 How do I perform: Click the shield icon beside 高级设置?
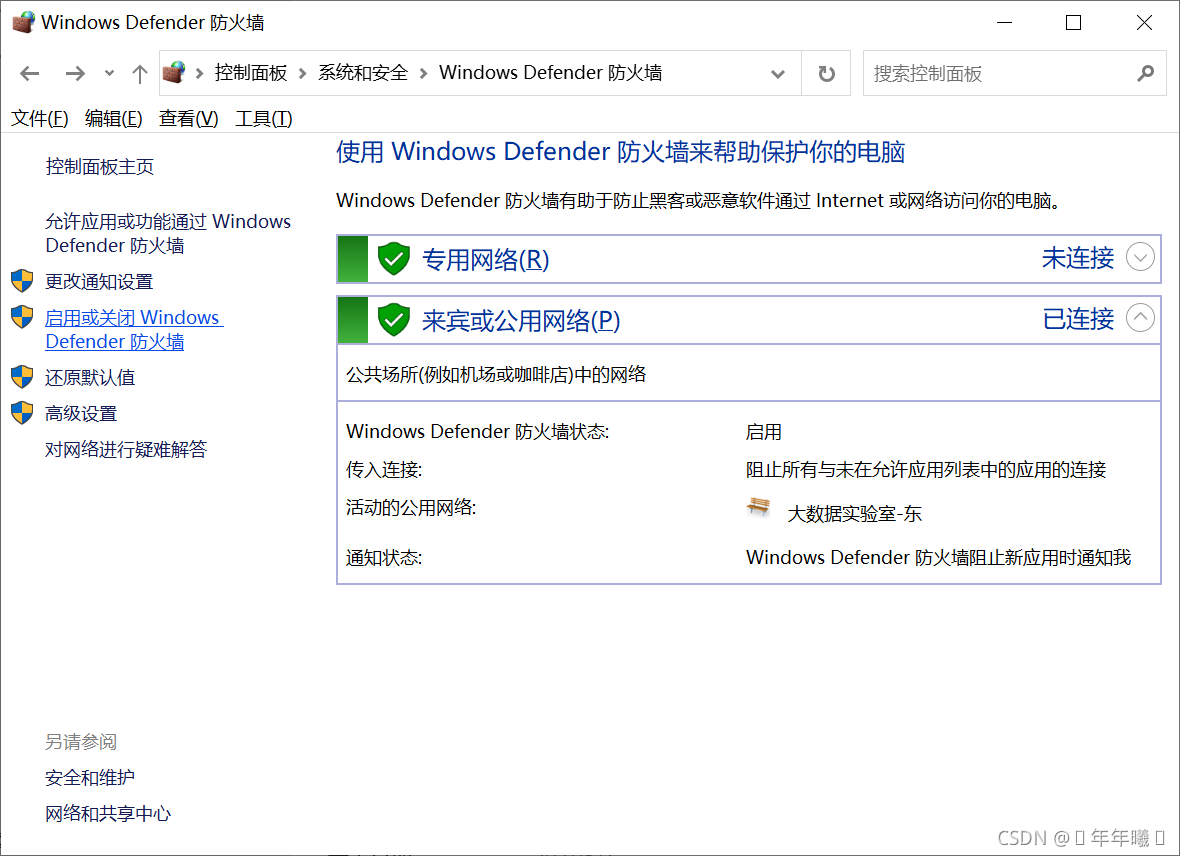23,413
